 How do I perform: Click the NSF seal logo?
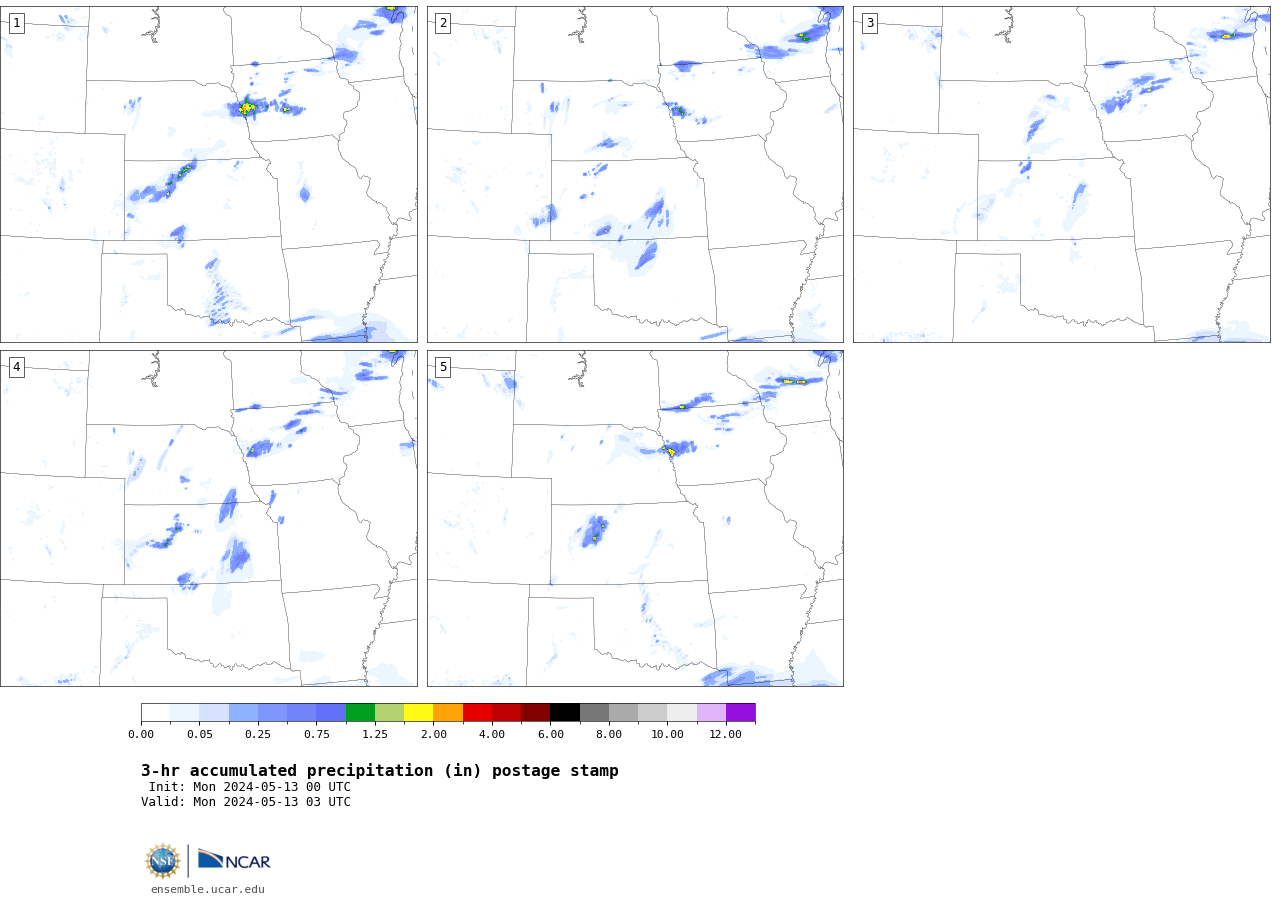pos(163,861)
